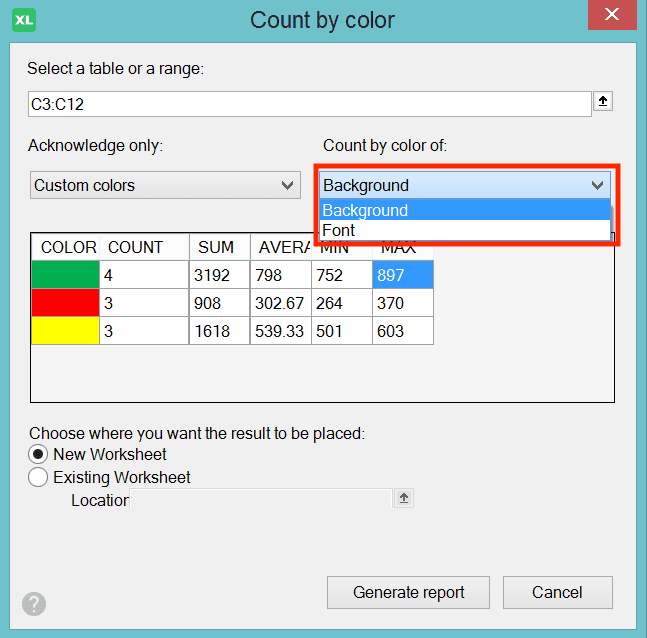The image size is (647, 638).
Task: Click the range selector arrow beside C3:C12
Action: (603, 101)
